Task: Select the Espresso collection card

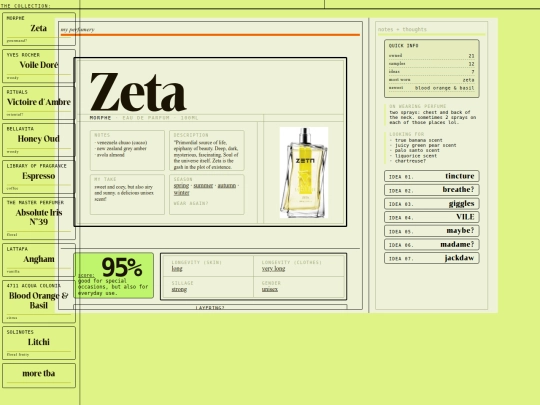Action: 39,177
